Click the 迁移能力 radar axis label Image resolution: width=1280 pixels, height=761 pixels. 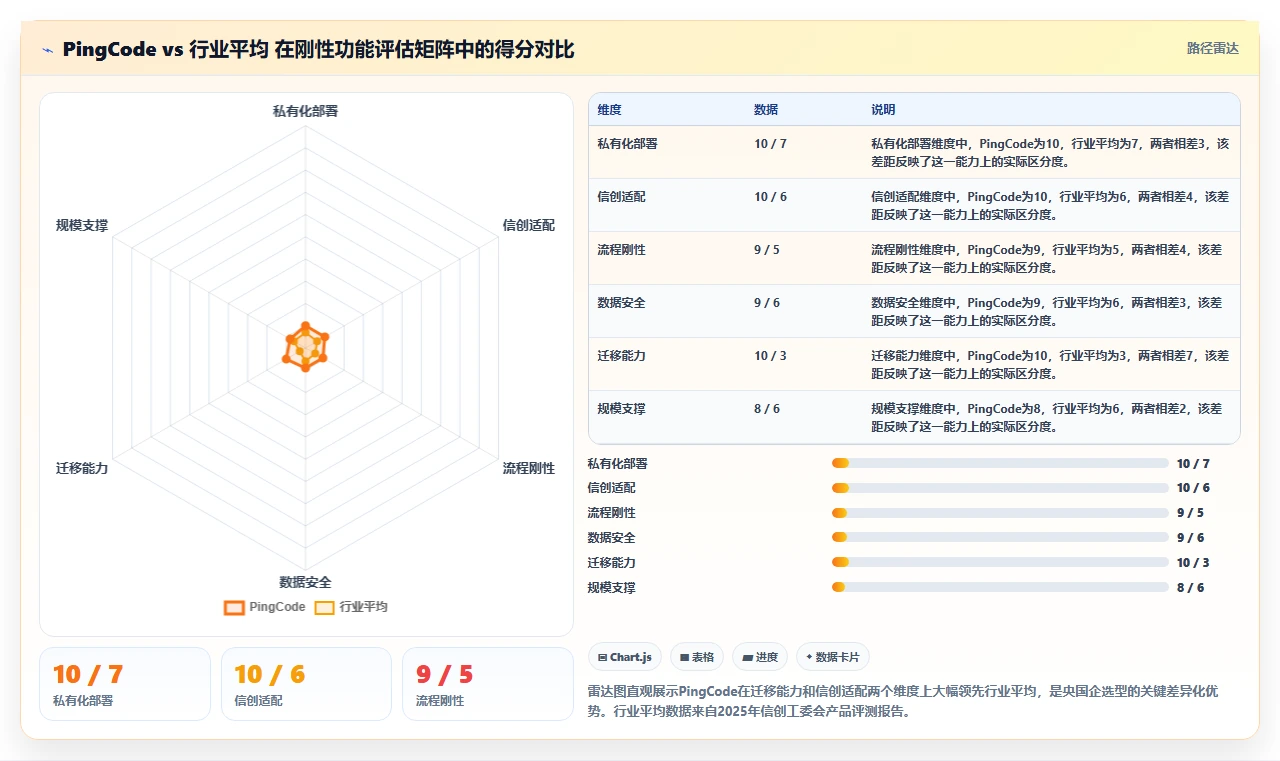point(82,468)
